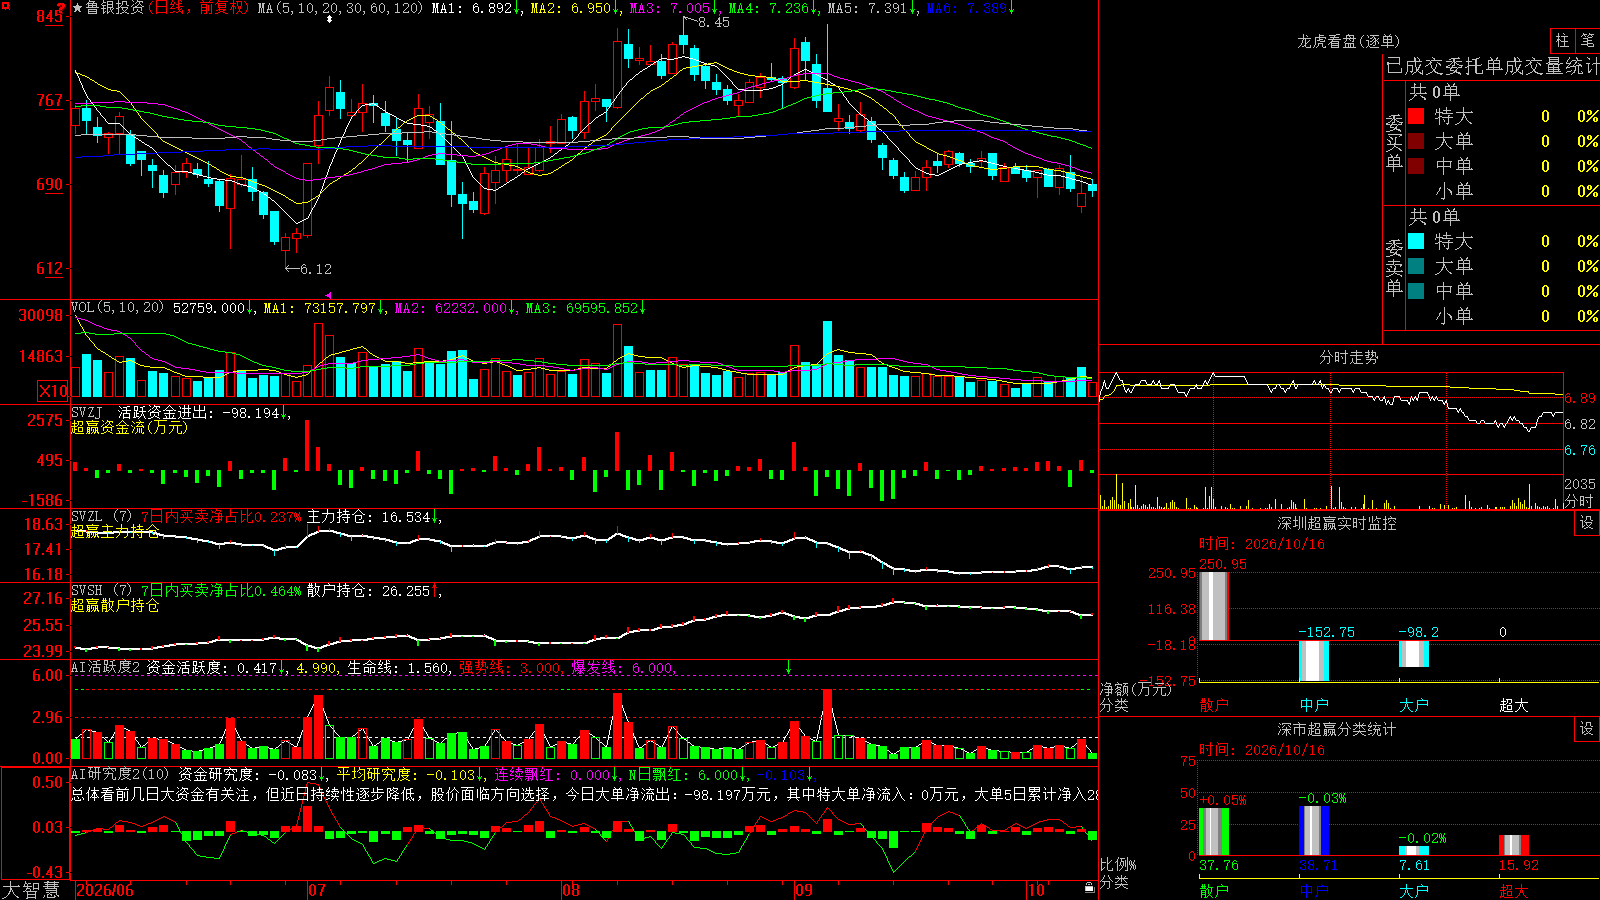Click the dark red 大单 buy swatch
1600x900 pixels.
point(1416,141)
